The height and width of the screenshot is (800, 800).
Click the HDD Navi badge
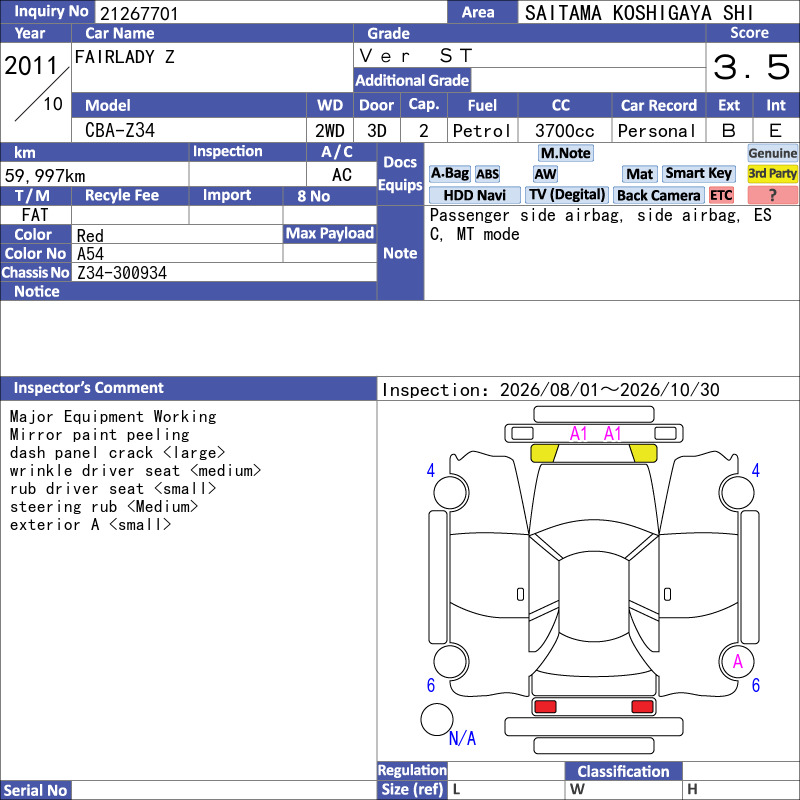pyautogui.click(x=474, y=195)
